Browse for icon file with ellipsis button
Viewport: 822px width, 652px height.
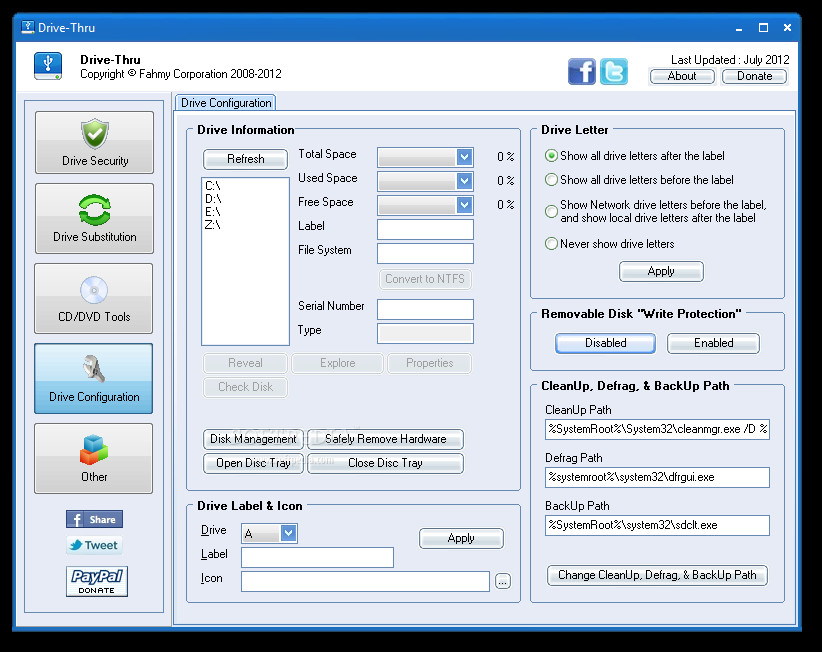click(x=503, y=581)
